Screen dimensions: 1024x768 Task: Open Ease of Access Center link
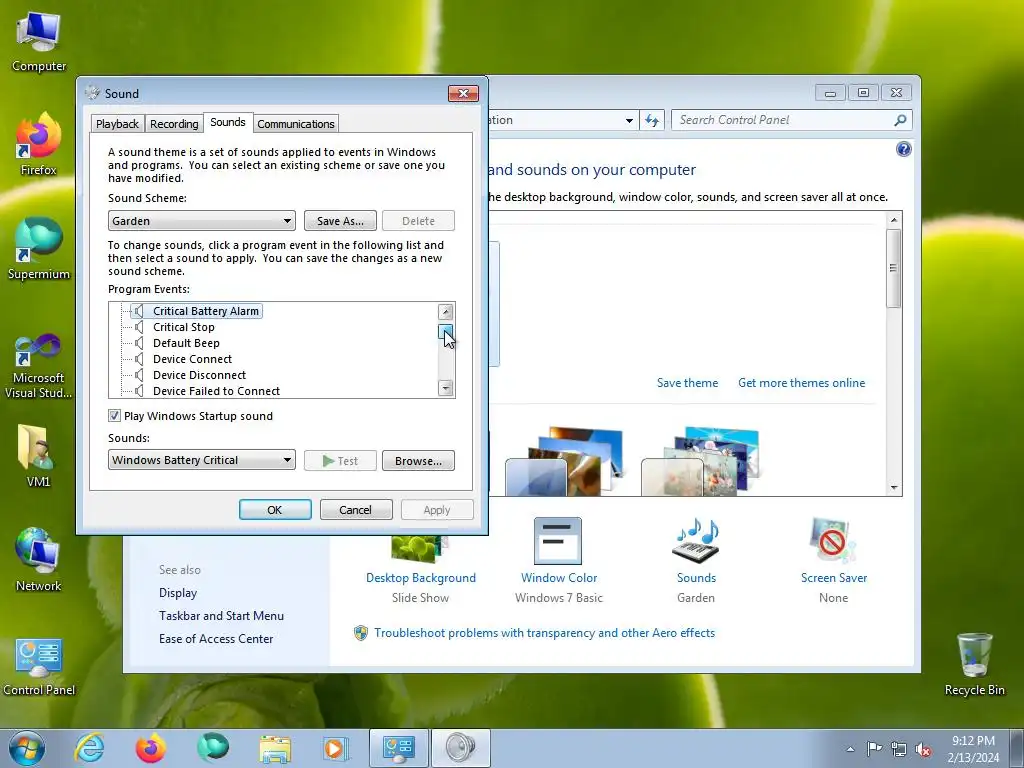(x=216, y=639)
